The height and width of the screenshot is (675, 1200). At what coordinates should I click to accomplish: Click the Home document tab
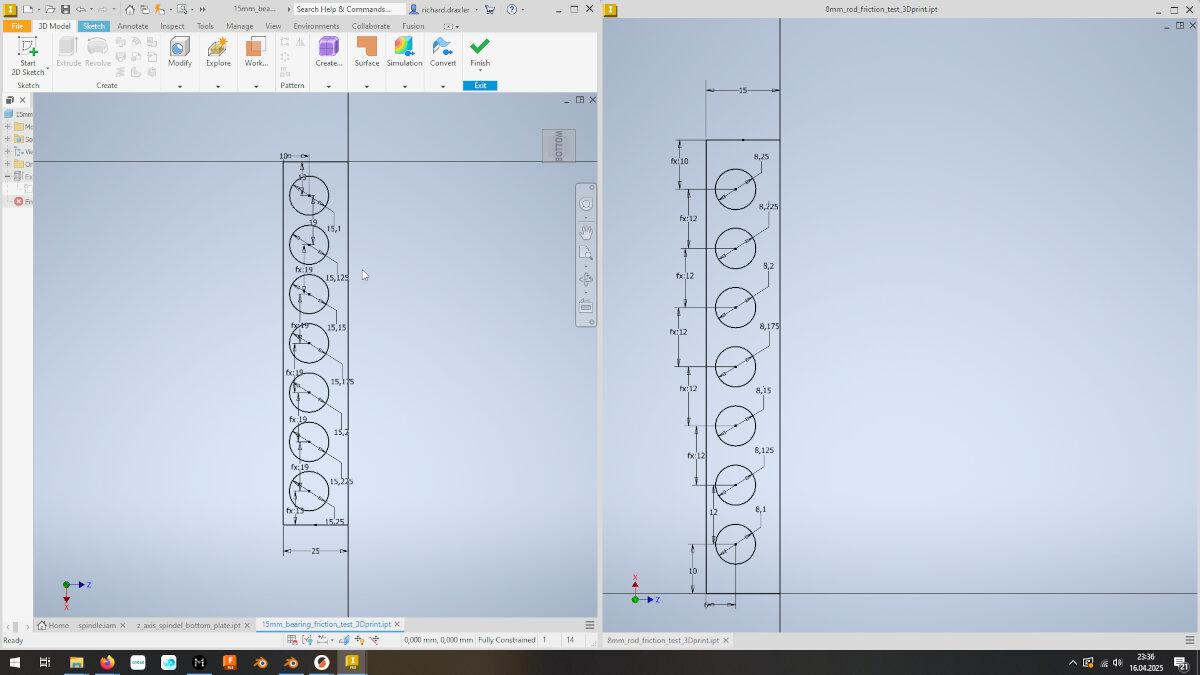tap(53, 625)
